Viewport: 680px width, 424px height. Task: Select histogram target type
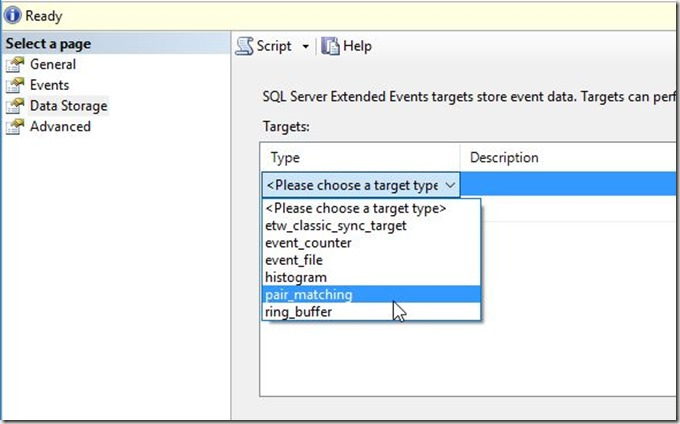371,277
